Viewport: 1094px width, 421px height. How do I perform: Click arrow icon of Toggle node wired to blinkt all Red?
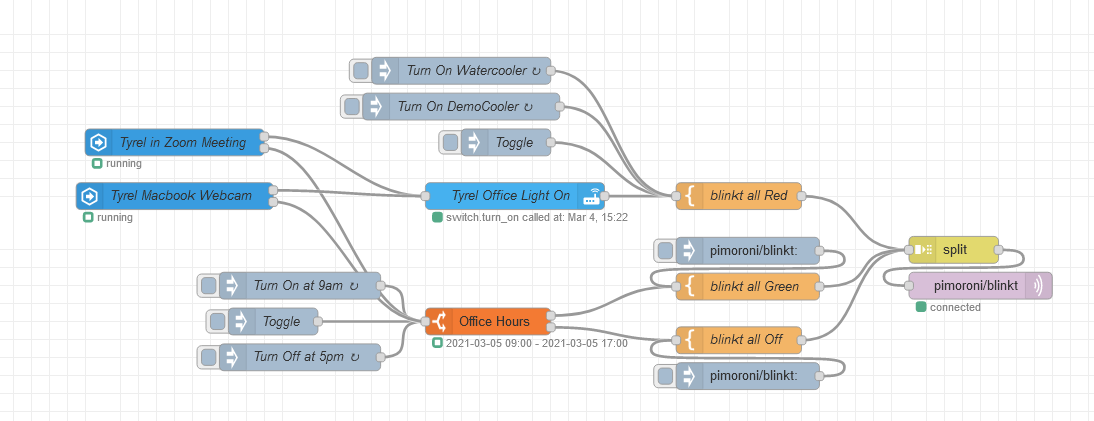point(474,142)
